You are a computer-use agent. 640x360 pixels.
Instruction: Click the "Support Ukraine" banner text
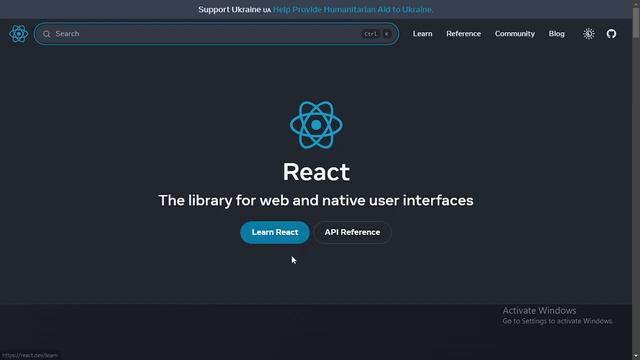pos(229,9)
